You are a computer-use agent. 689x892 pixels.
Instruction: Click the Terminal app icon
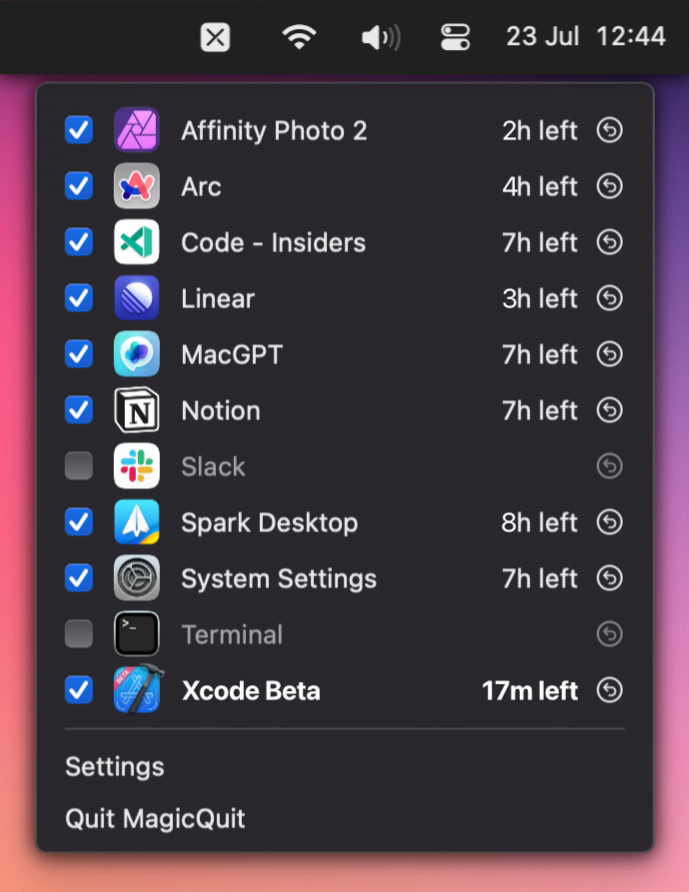click(137, 634)
